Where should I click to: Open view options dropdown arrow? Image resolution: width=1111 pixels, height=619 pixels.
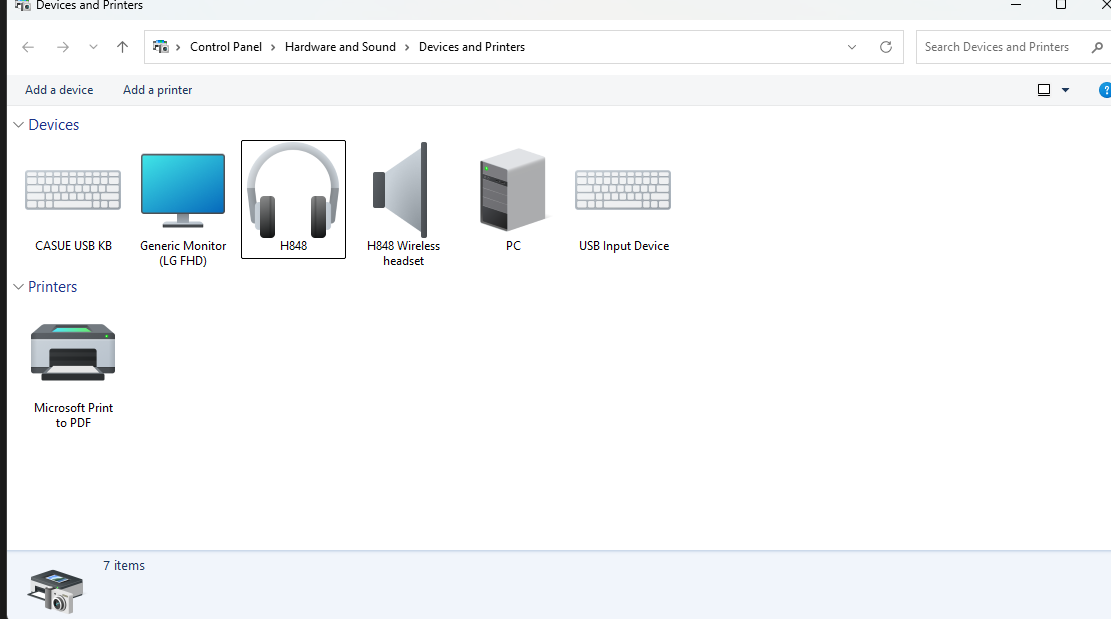(x=1065, y=90)
